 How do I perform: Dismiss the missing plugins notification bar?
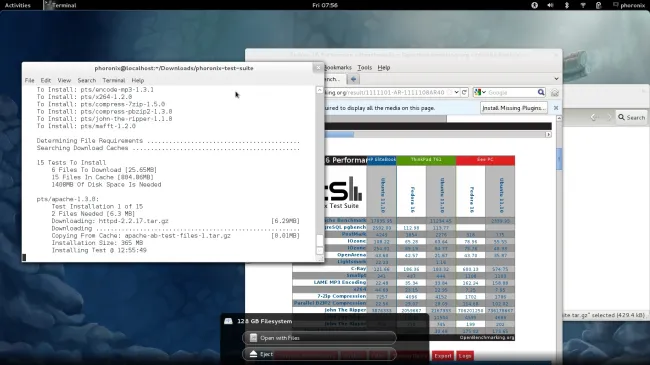click(x=556, y=108)
